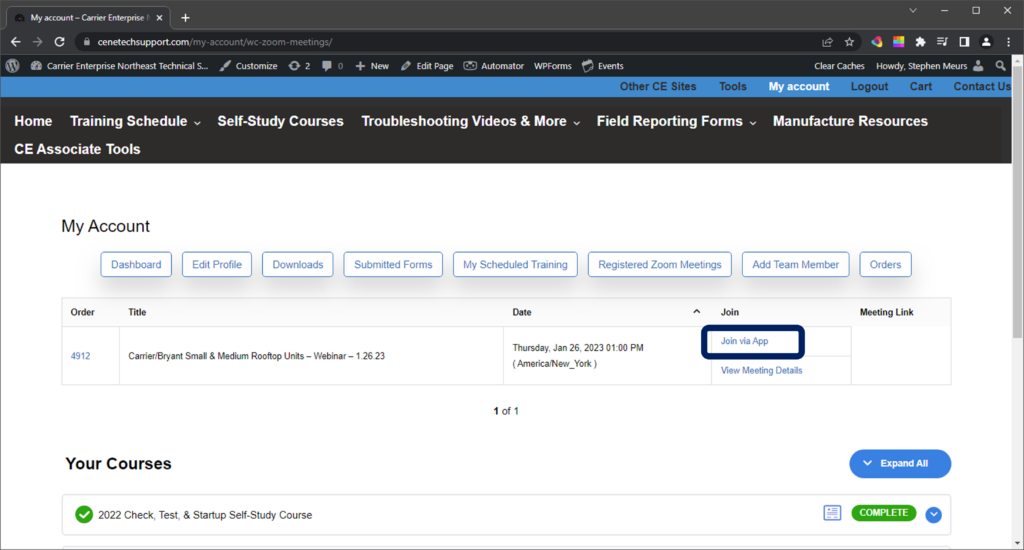Click the tab search chevron in title bar
This screenshot has width=1024, height=550.
coord(913,10)
